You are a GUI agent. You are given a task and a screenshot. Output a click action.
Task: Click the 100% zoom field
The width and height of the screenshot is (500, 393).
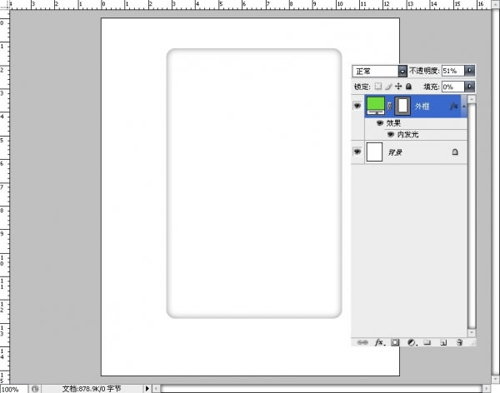click(14, 389)
